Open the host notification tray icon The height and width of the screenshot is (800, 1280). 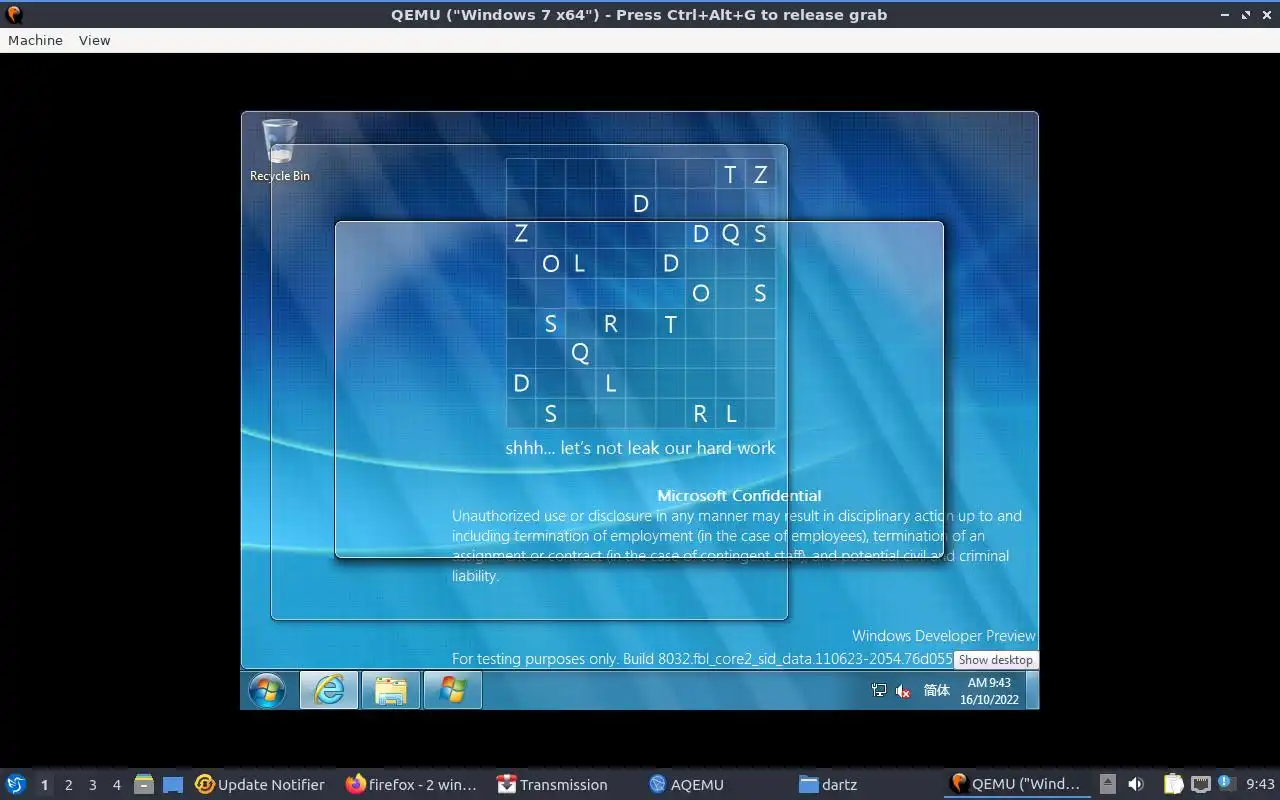coord(1227,784)
